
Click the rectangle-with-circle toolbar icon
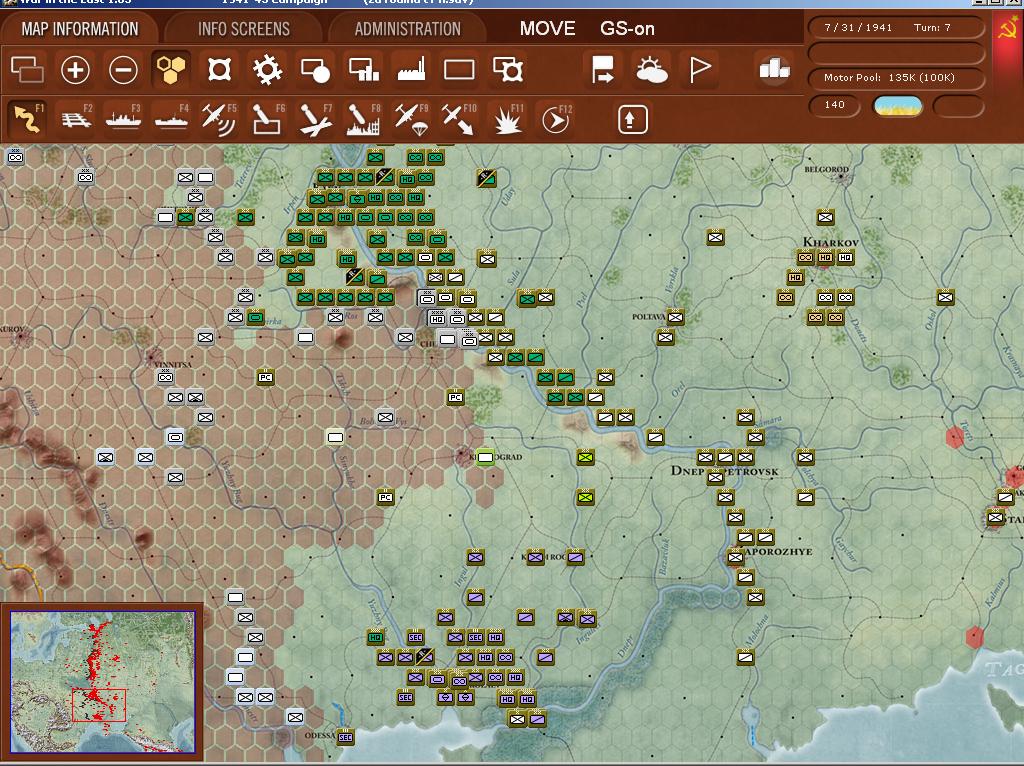click(x=315, y=69)
